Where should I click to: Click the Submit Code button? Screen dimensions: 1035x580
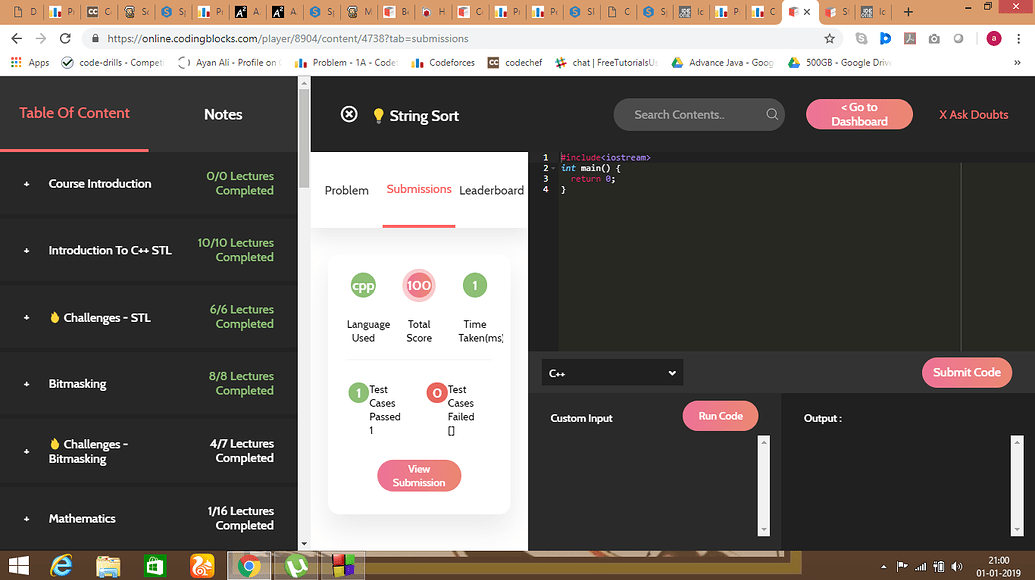coord(966,372)
